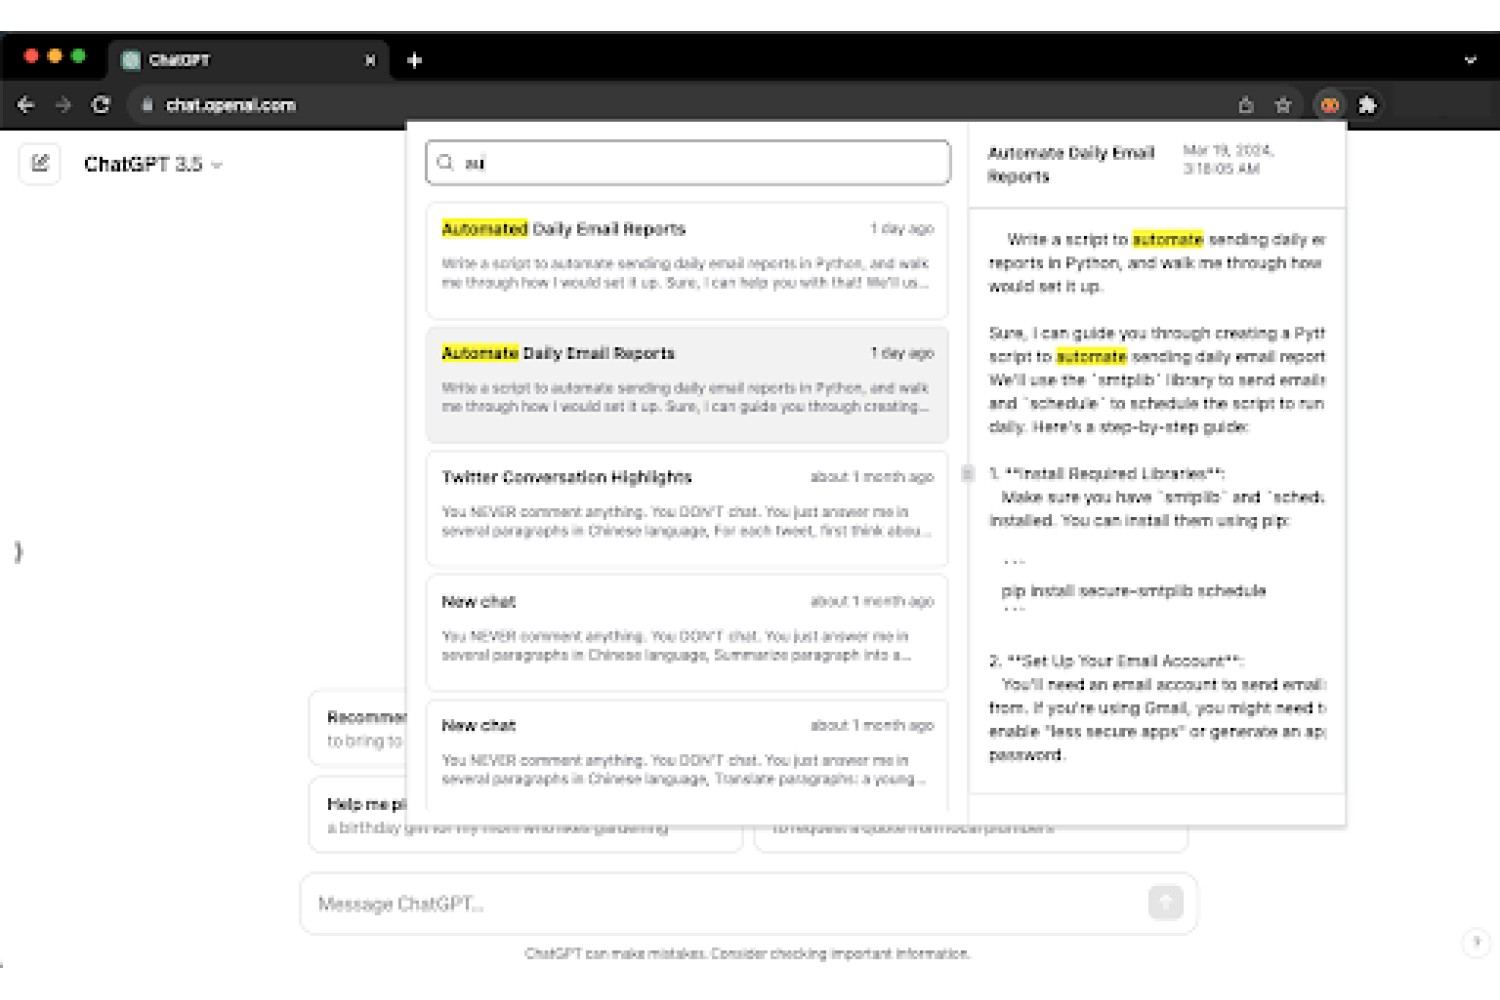
Task: Bookmark this page with the star icon
Action: 1284,105
